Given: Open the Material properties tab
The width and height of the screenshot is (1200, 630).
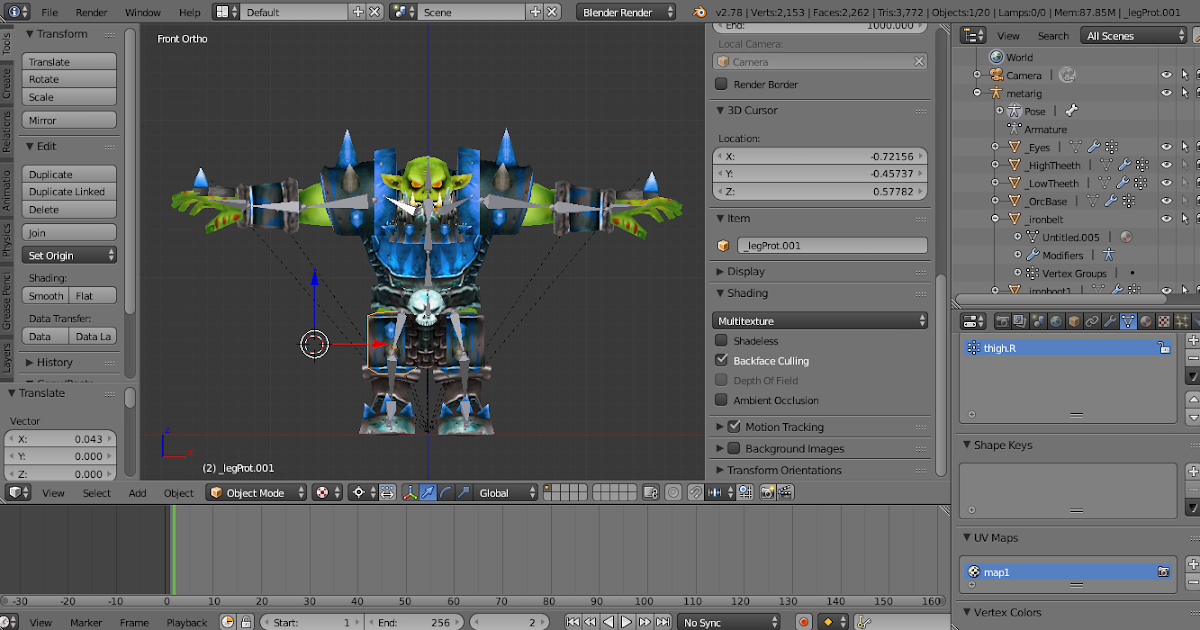Looking at the screenshot, I should pos(1146,321).
